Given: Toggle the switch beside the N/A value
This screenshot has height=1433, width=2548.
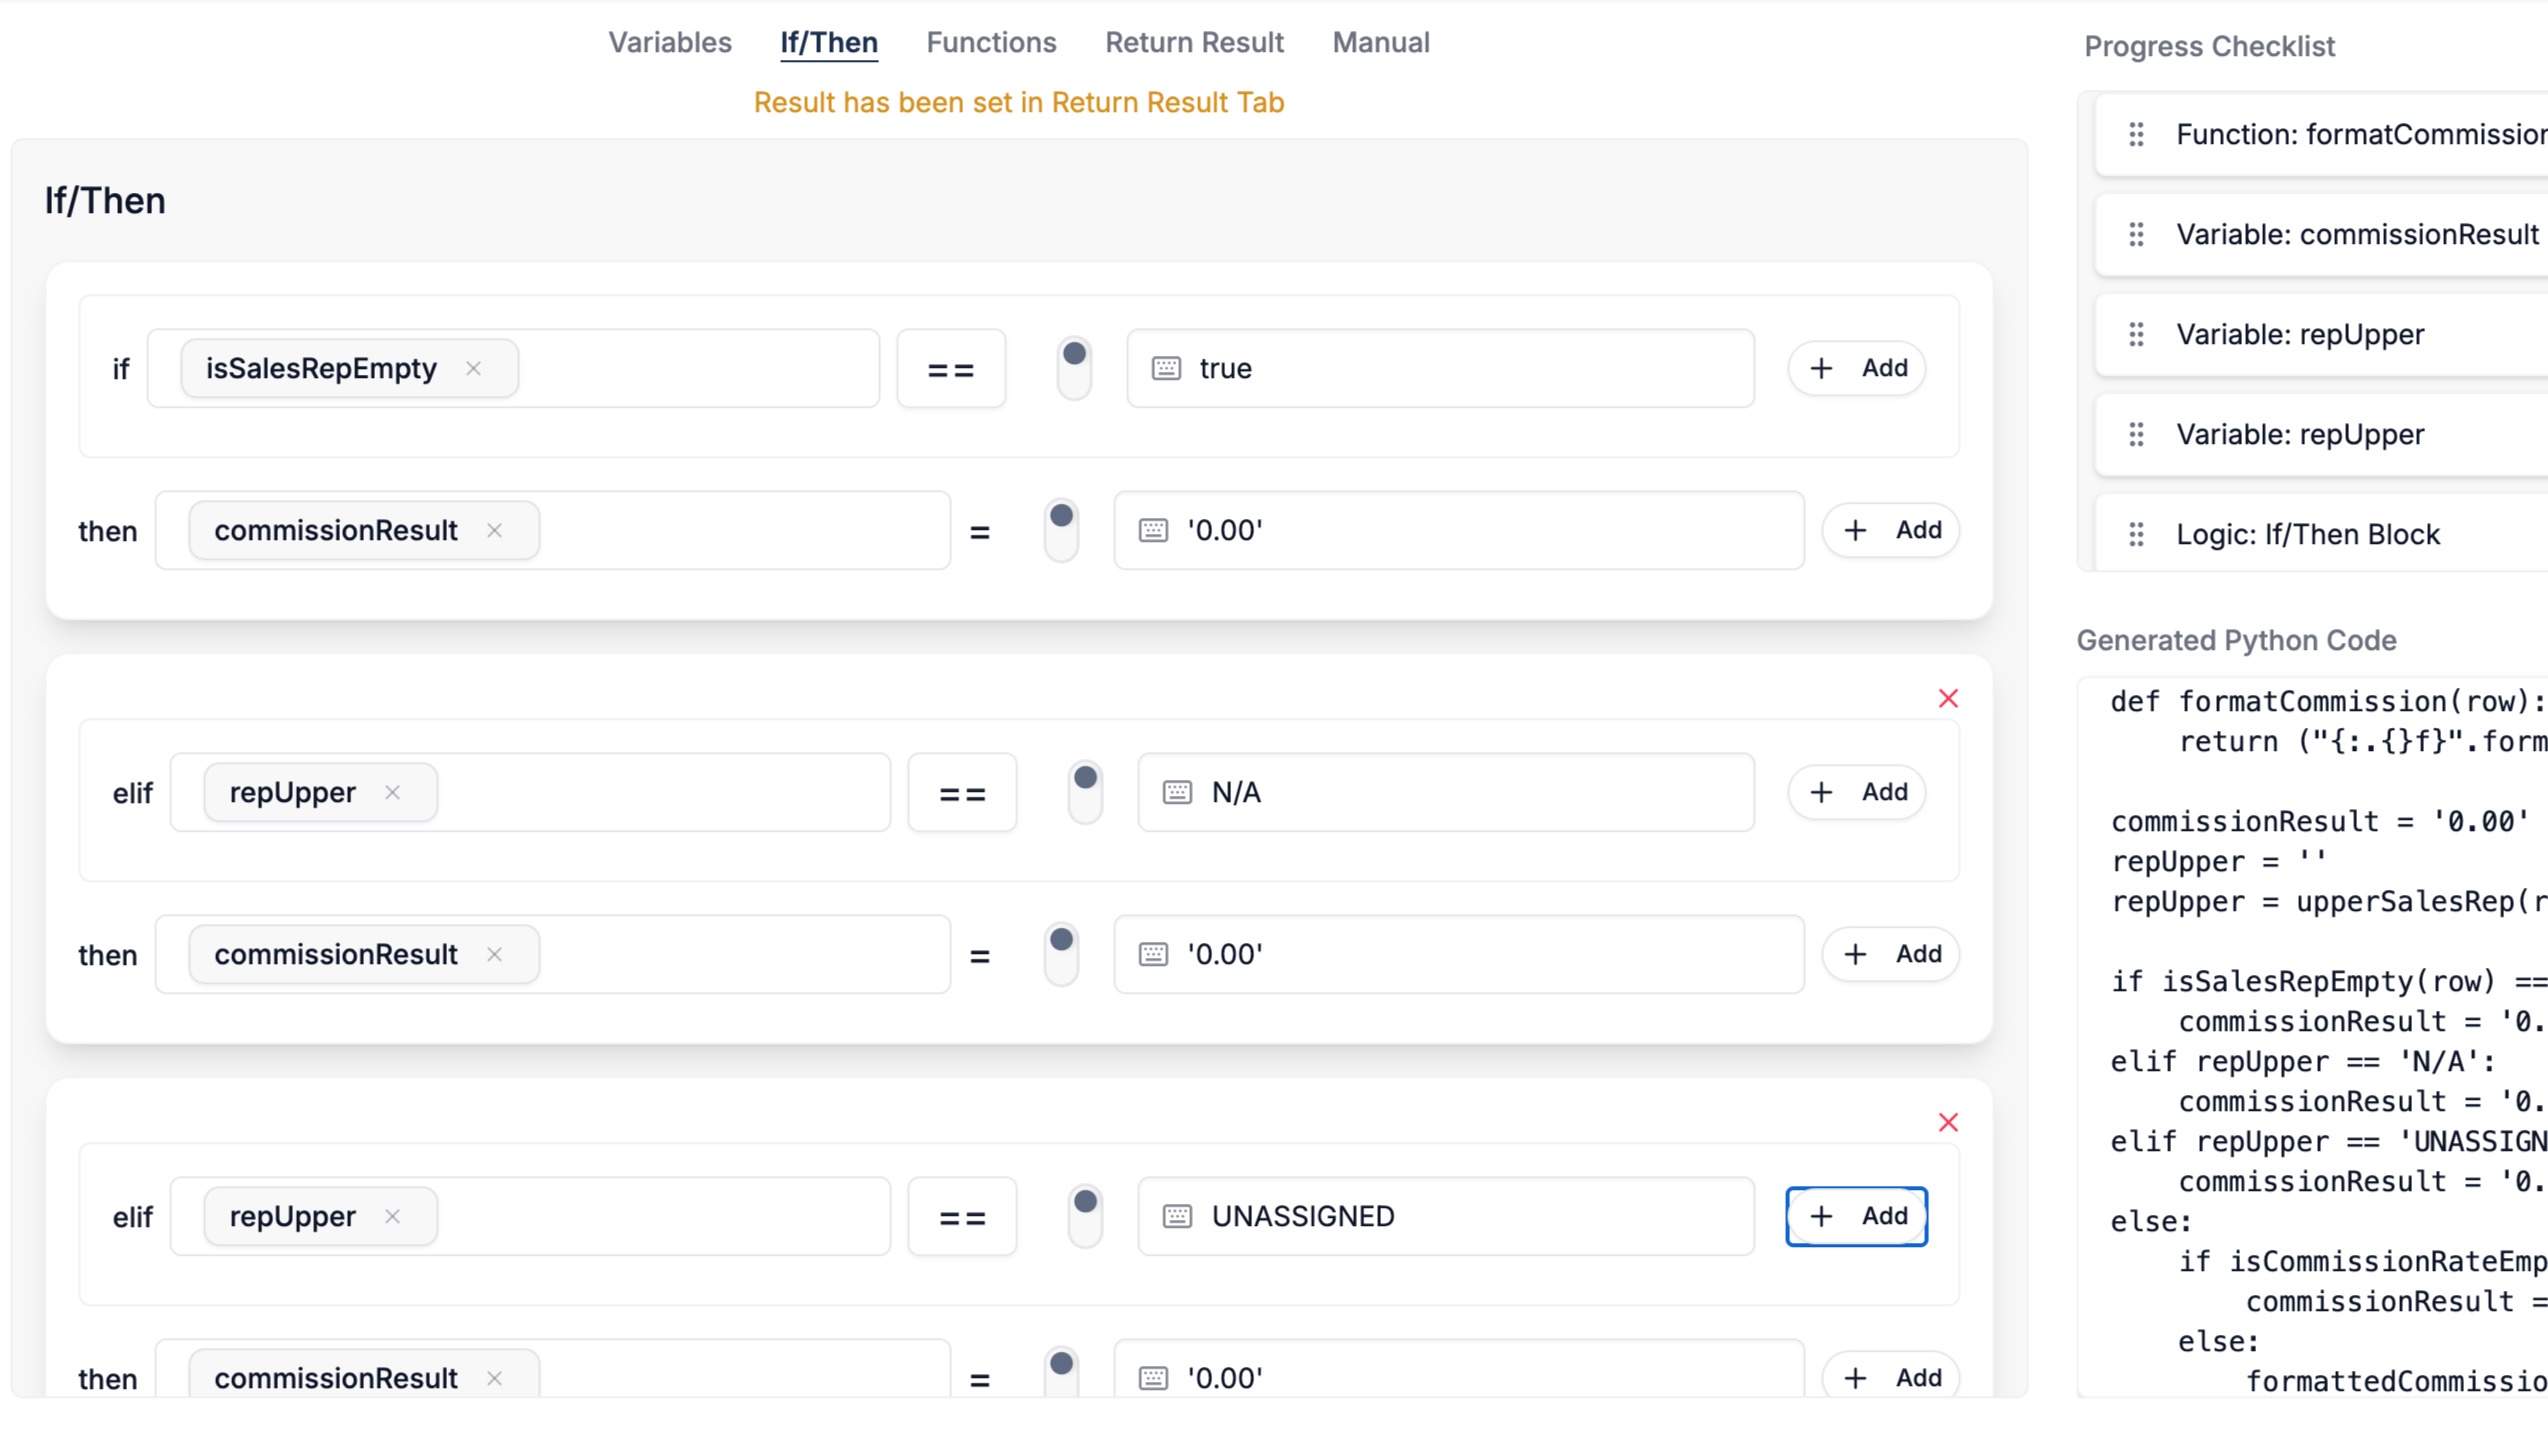Looking at the screenshot, I should (1085, 791).
